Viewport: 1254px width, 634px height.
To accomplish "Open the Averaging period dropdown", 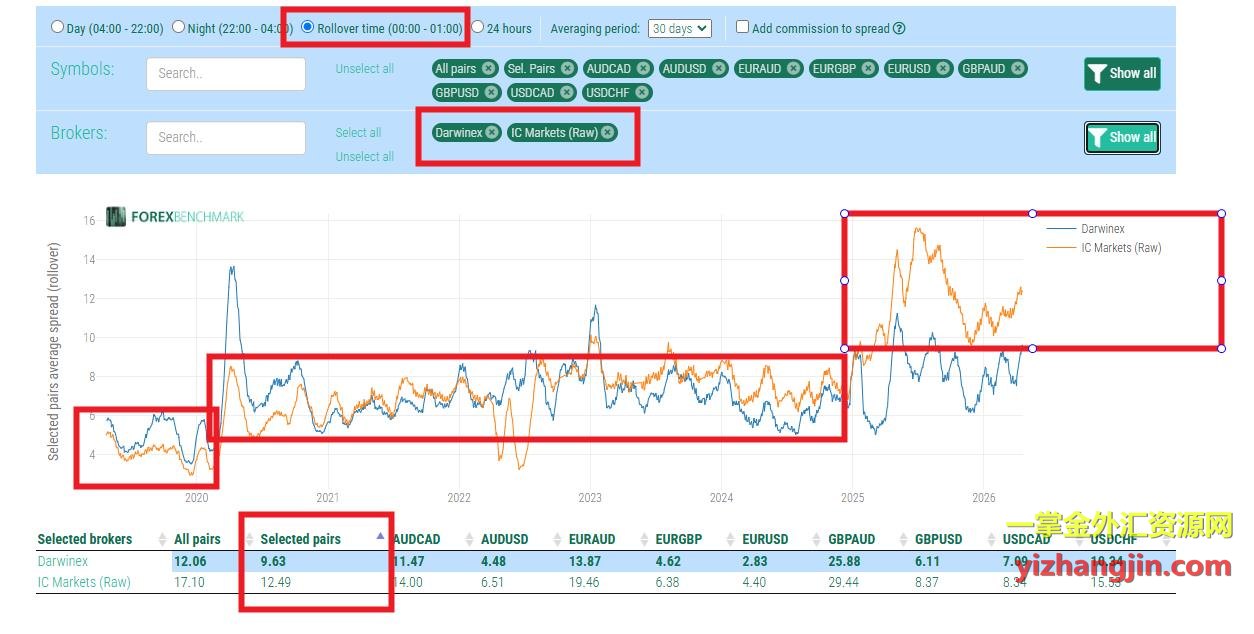I will (679, 29).
